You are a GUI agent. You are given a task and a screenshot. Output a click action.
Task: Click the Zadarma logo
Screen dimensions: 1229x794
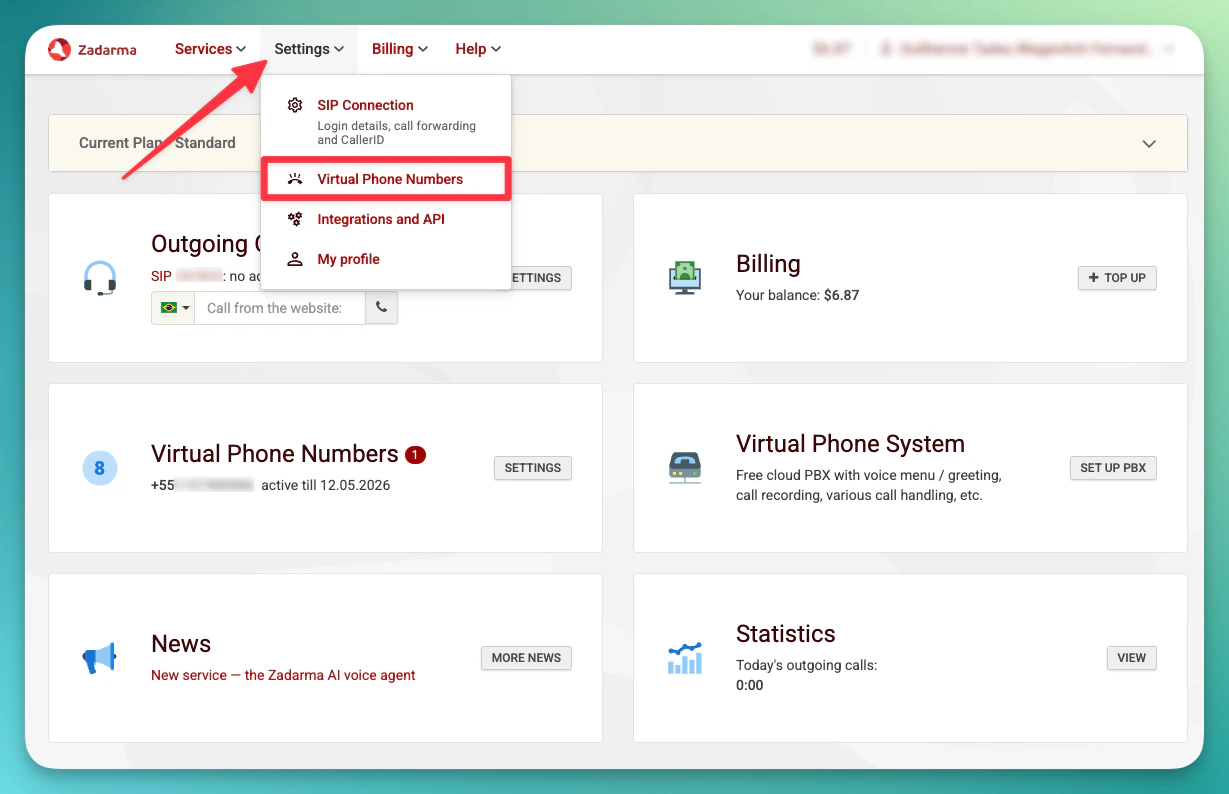tap(91, 48)
